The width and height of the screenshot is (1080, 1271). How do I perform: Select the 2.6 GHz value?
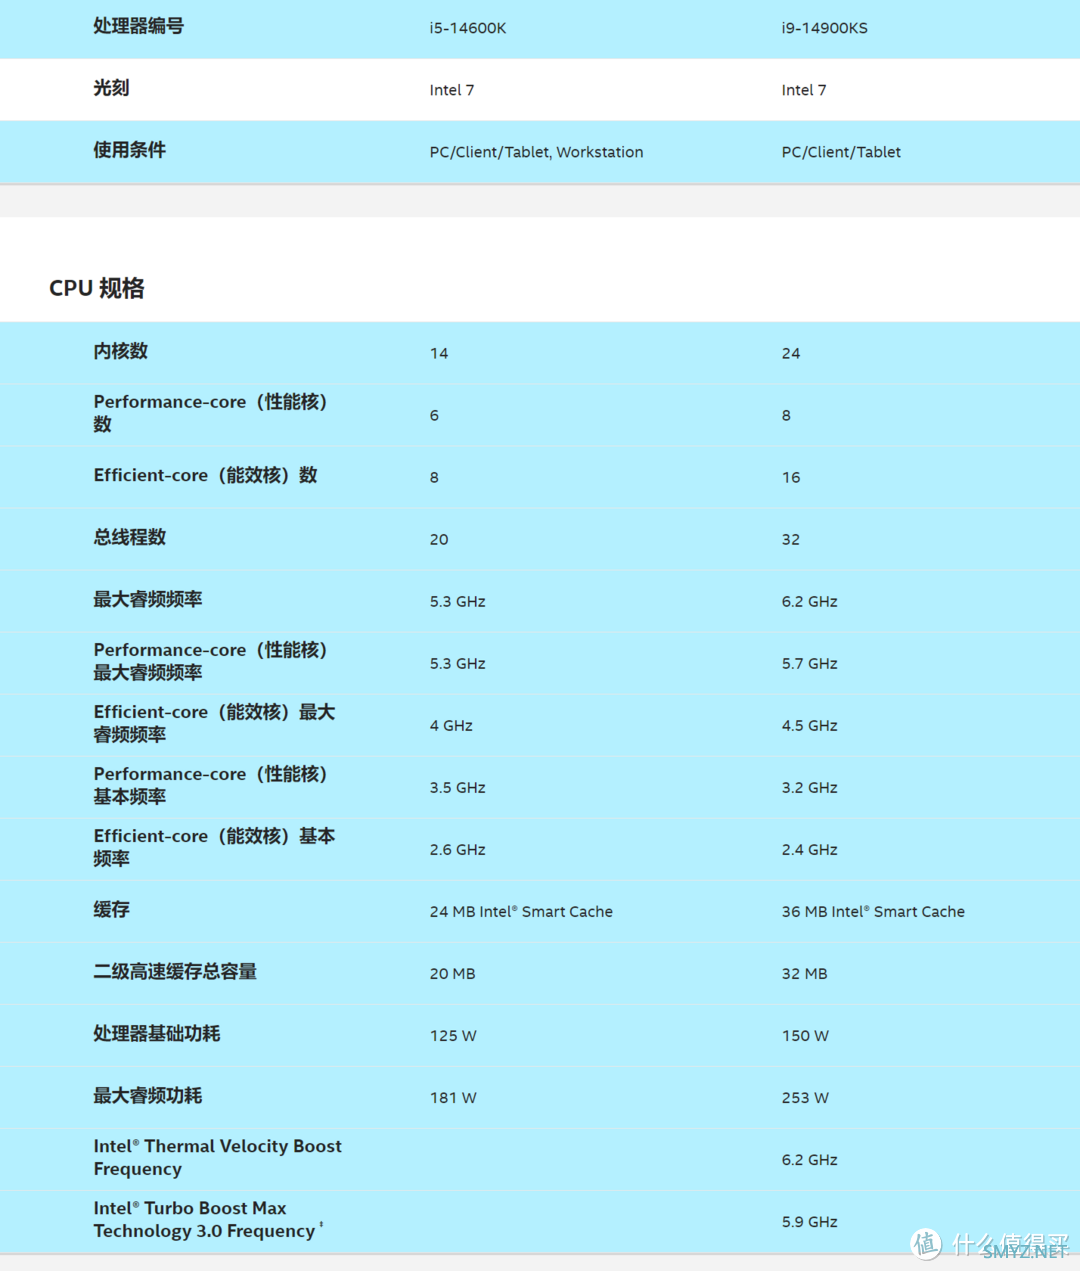457,849
